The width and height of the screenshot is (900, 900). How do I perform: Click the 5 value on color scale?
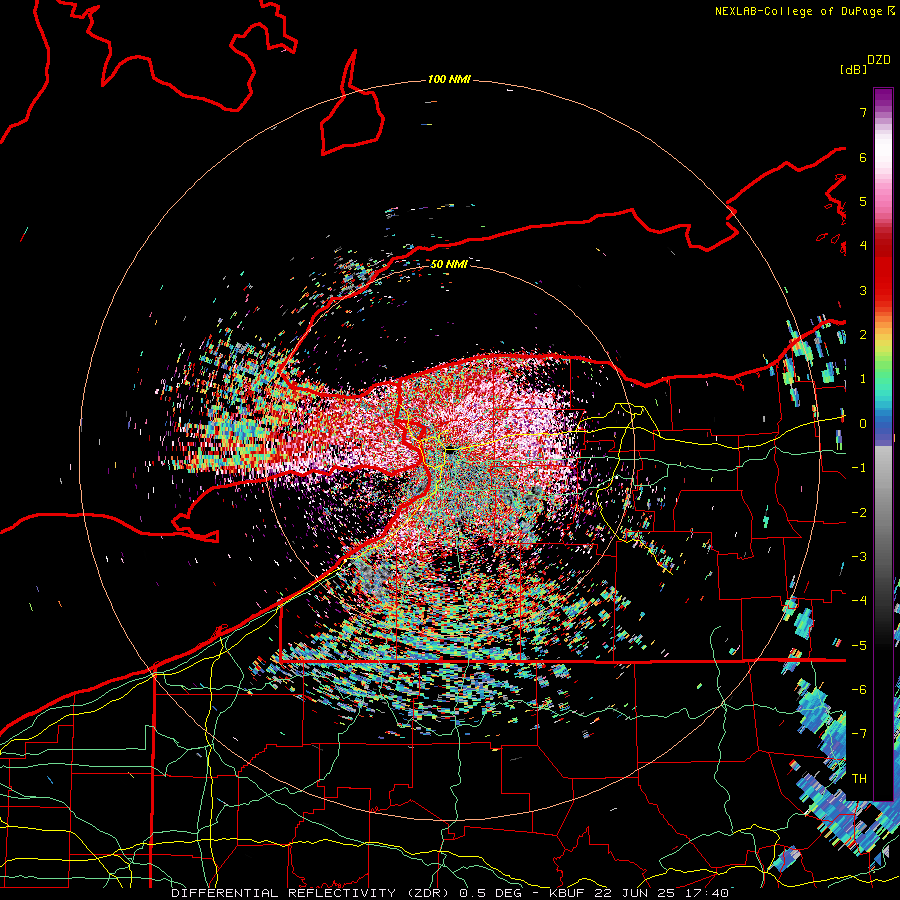(863, 201)
